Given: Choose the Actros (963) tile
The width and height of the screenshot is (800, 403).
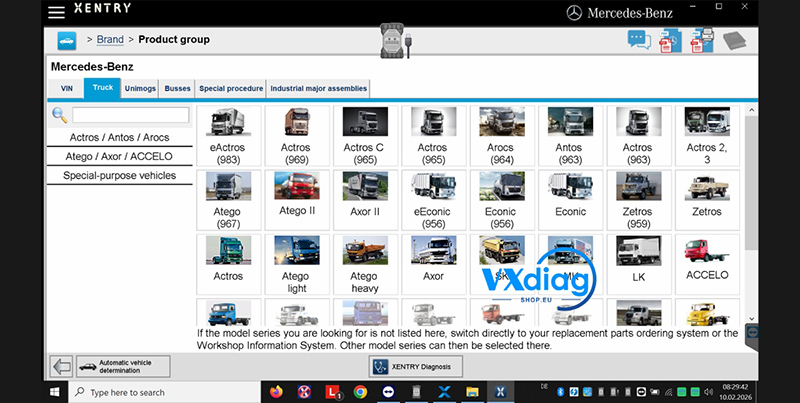Looking at the screenshot, I should point(639,136).
